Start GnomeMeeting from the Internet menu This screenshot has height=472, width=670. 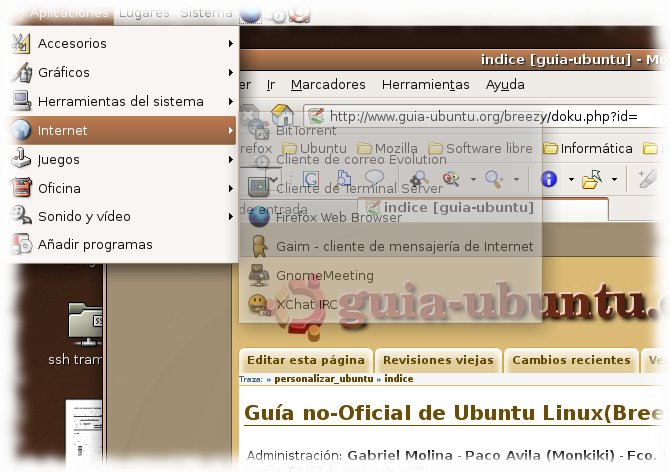pyautogui.click(x=323, y=275)
